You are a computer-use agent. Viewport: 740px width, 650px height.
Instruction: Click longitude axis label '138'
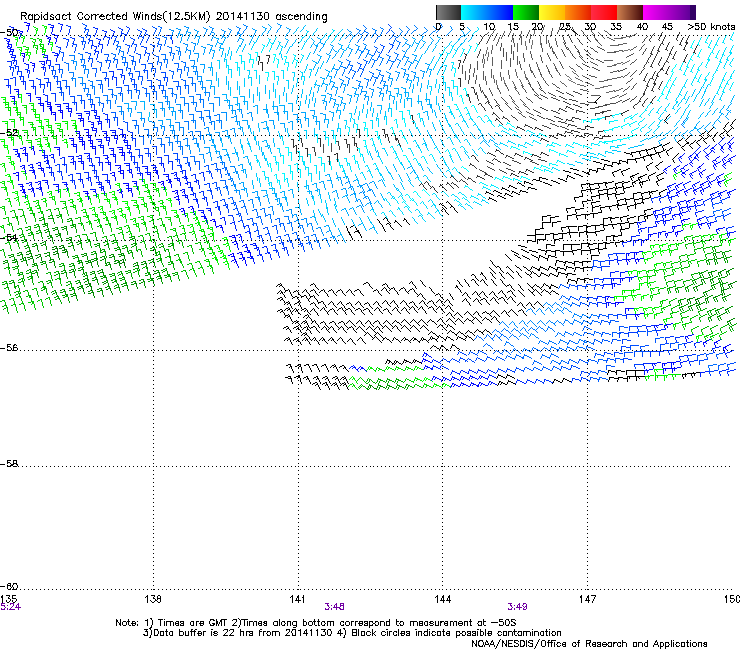[x=153, y=599]
